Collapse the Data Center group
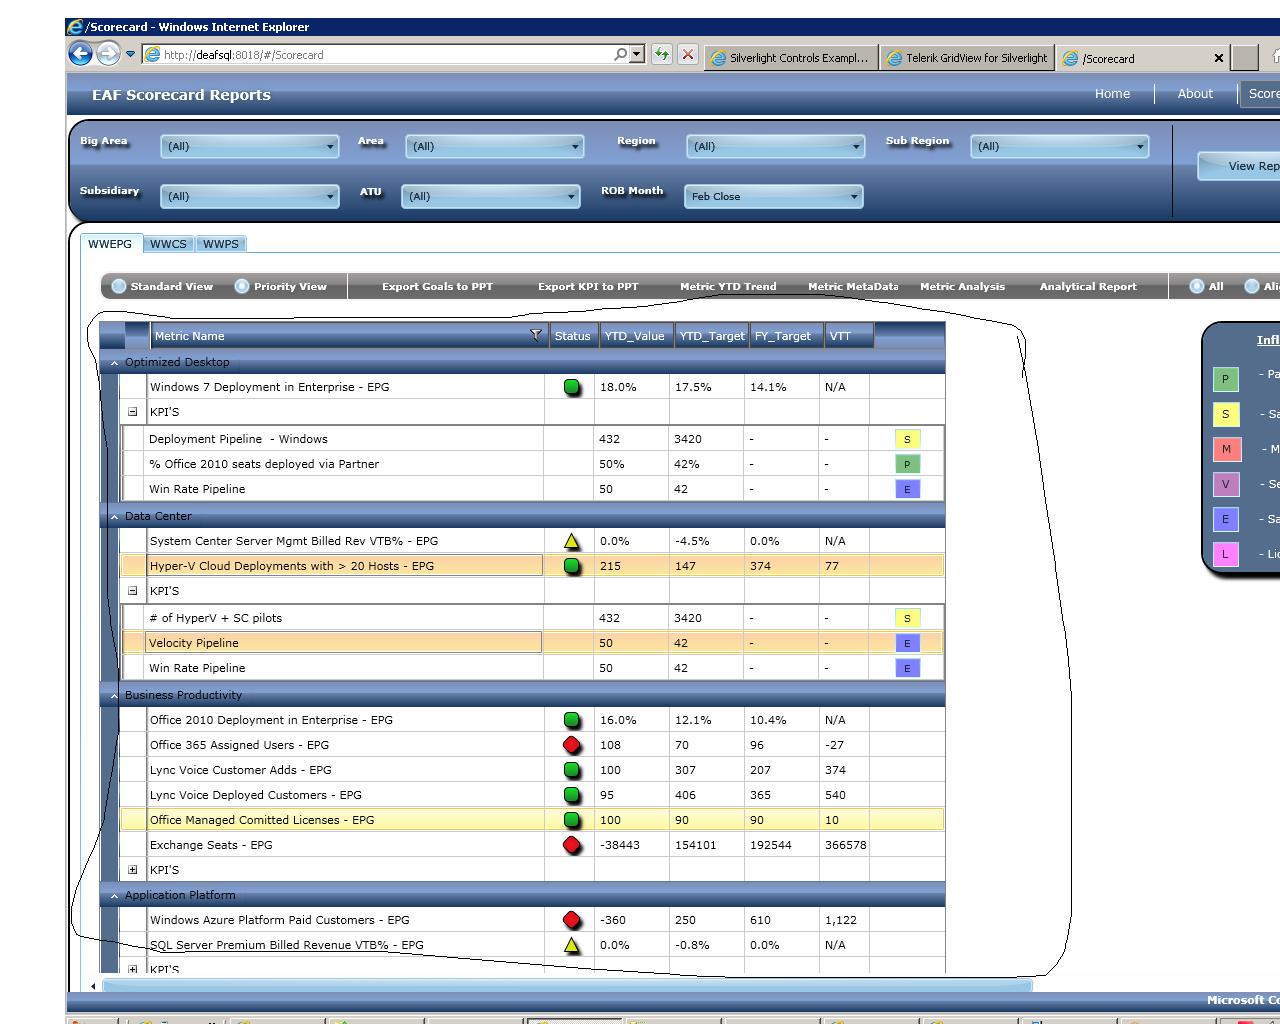 pos(114,517)
